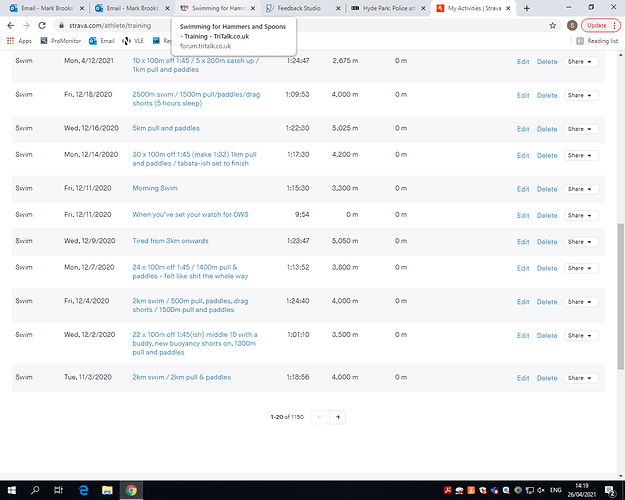Open the Reading list
The image size is (625, 500).
(597, 41)
